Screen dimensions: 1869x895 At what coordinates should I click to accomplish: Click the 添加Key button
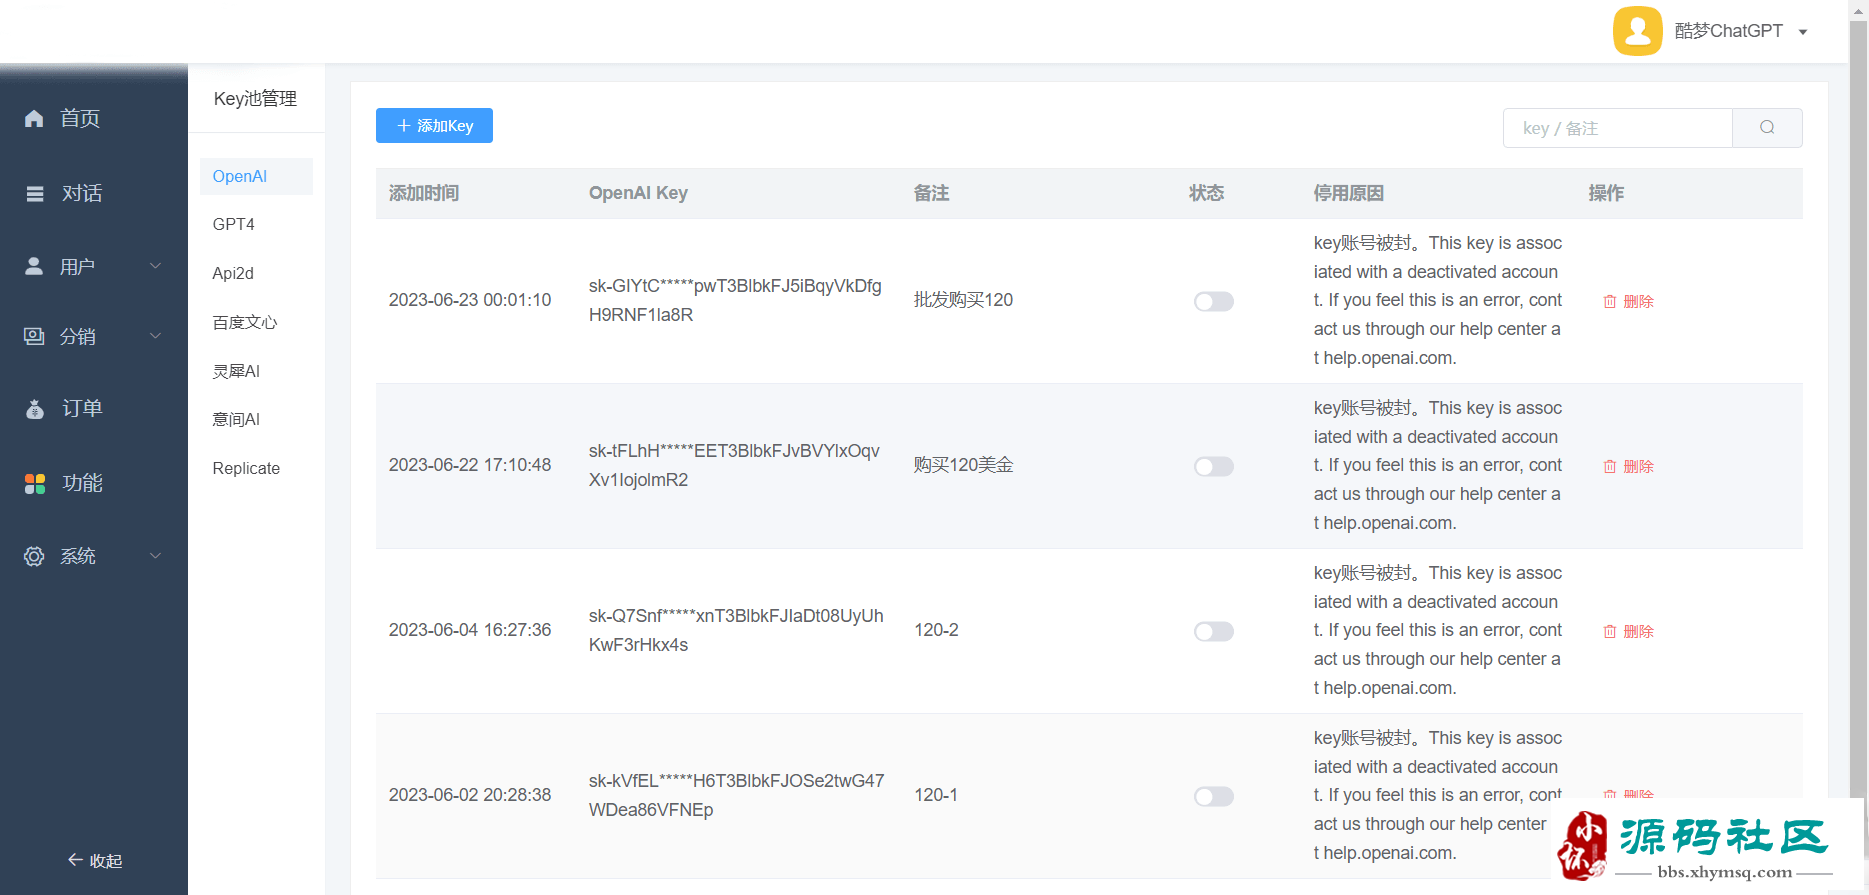tap(434, 126)
